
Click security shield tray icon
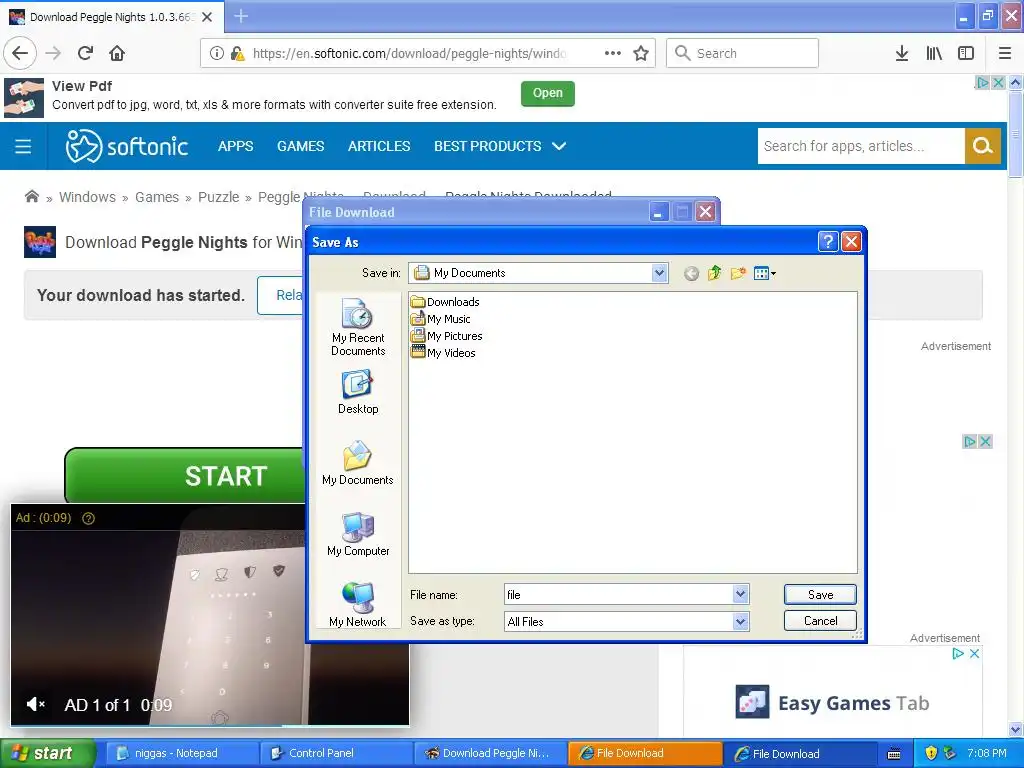click(931, 753)
